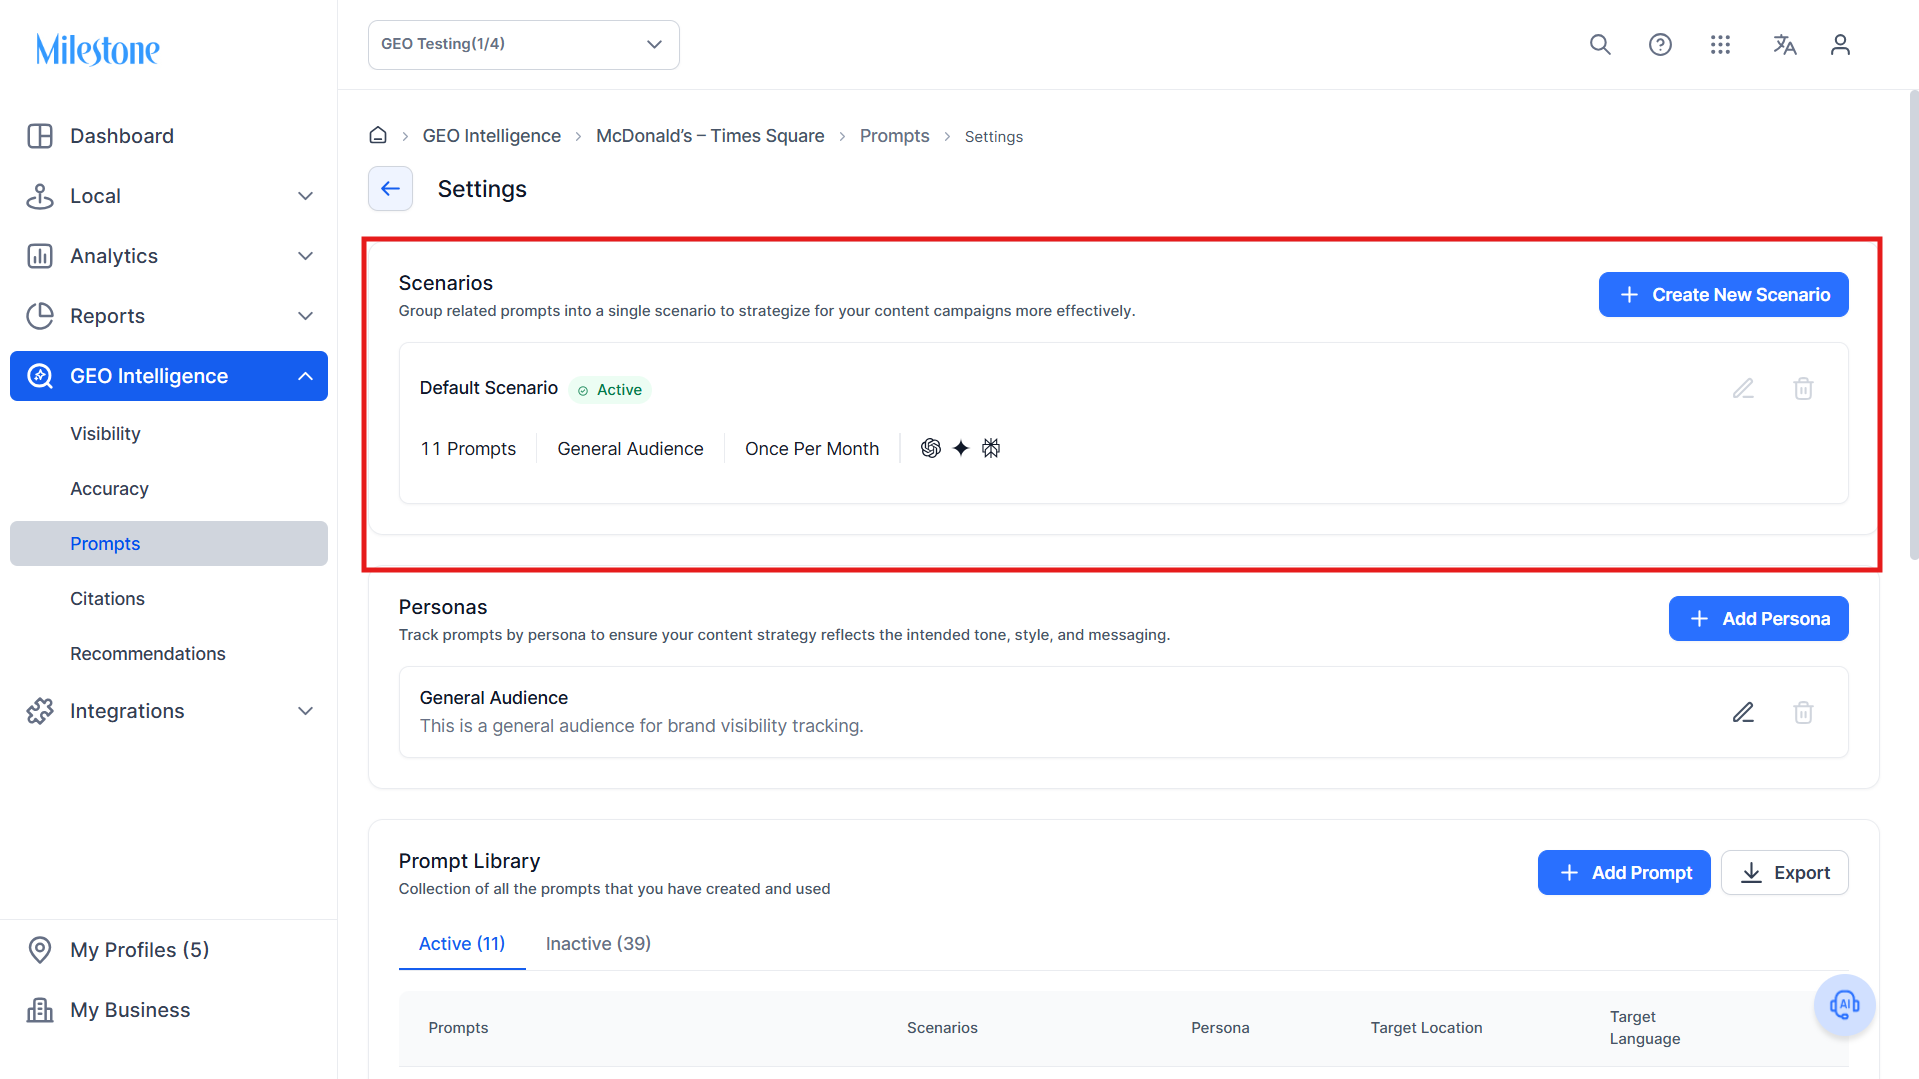Delete the General Audience persona
Viewport: 1919px width, 1079px height.
[1803, 712]
